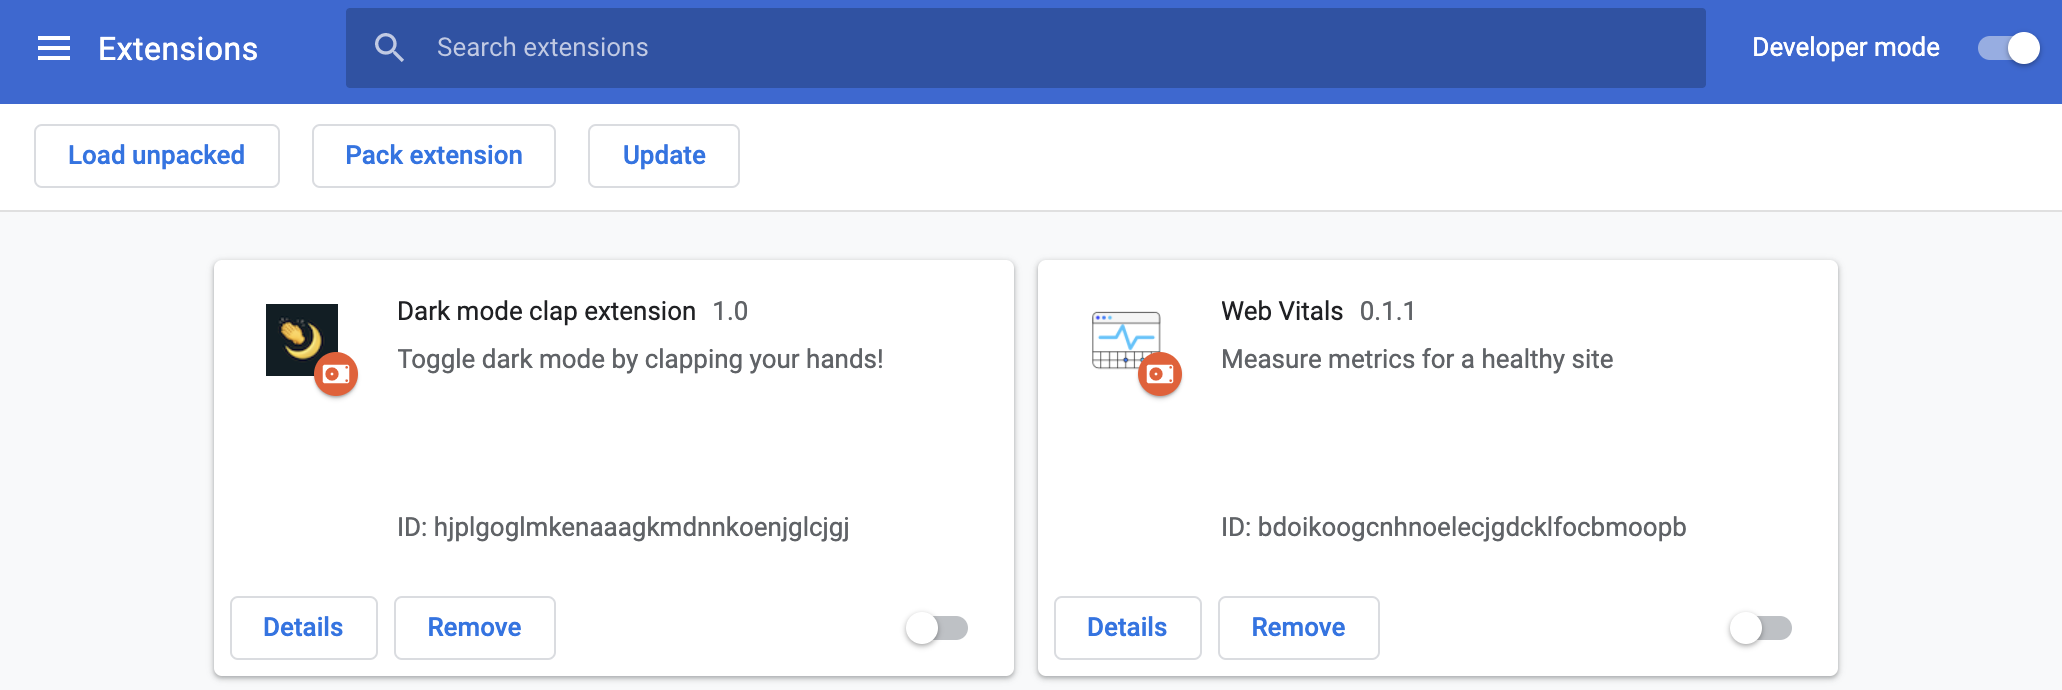Click unpacked badge on Web Vitals icon

(1161, 374)
